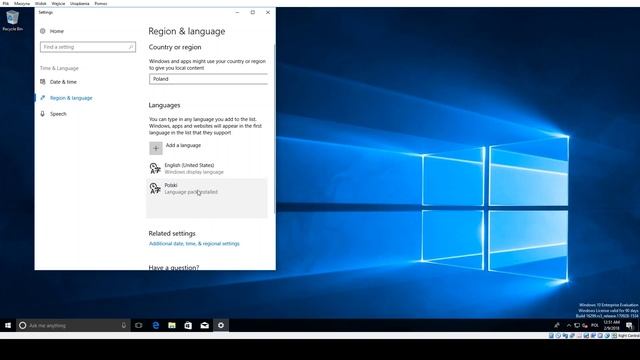Viewport: 640px width, 360px height.
Task: Open the Widok menu
Action: [x=40, y=4]
